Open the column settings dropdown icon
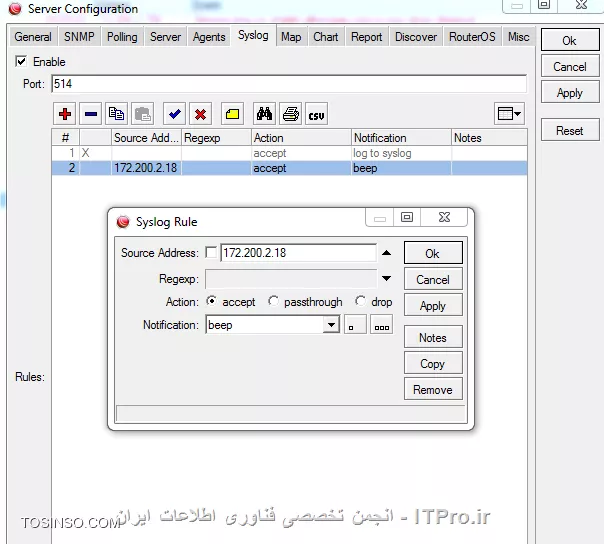 click(509, 114)
